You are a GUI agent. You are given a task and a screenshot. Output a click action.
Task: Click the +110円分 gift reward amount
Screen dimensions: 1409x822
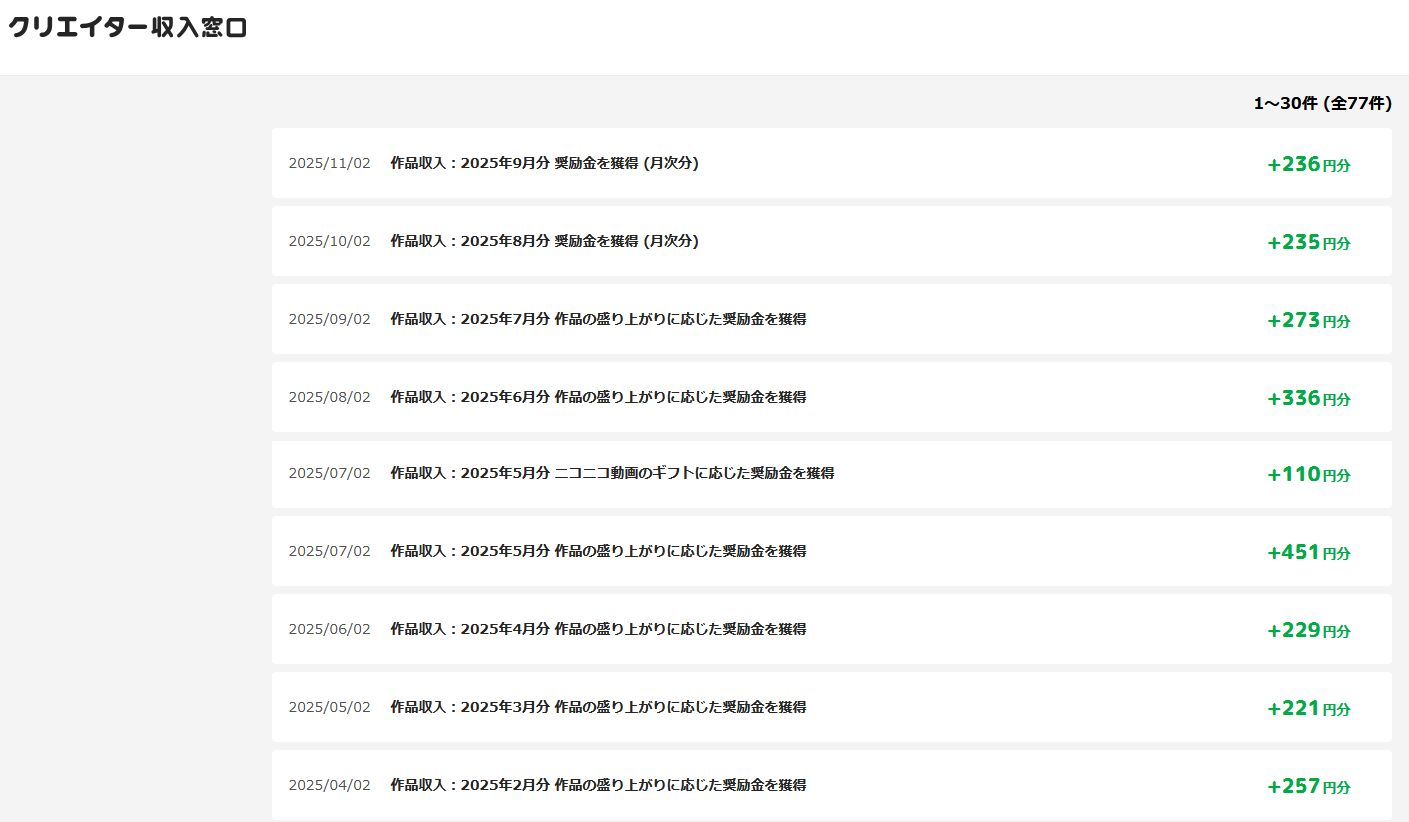[x=1308, y=474]
